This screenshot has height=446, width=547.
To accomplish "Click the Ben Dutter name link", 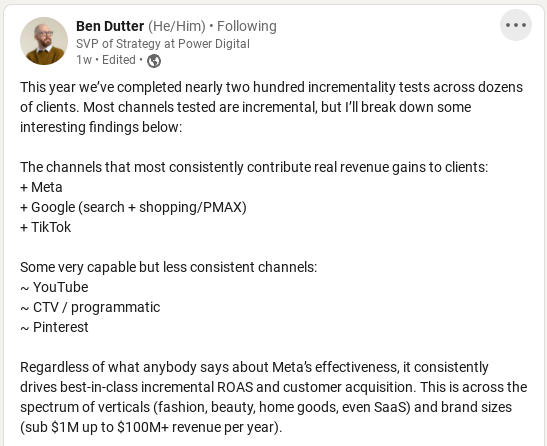I will pos(110,26).
